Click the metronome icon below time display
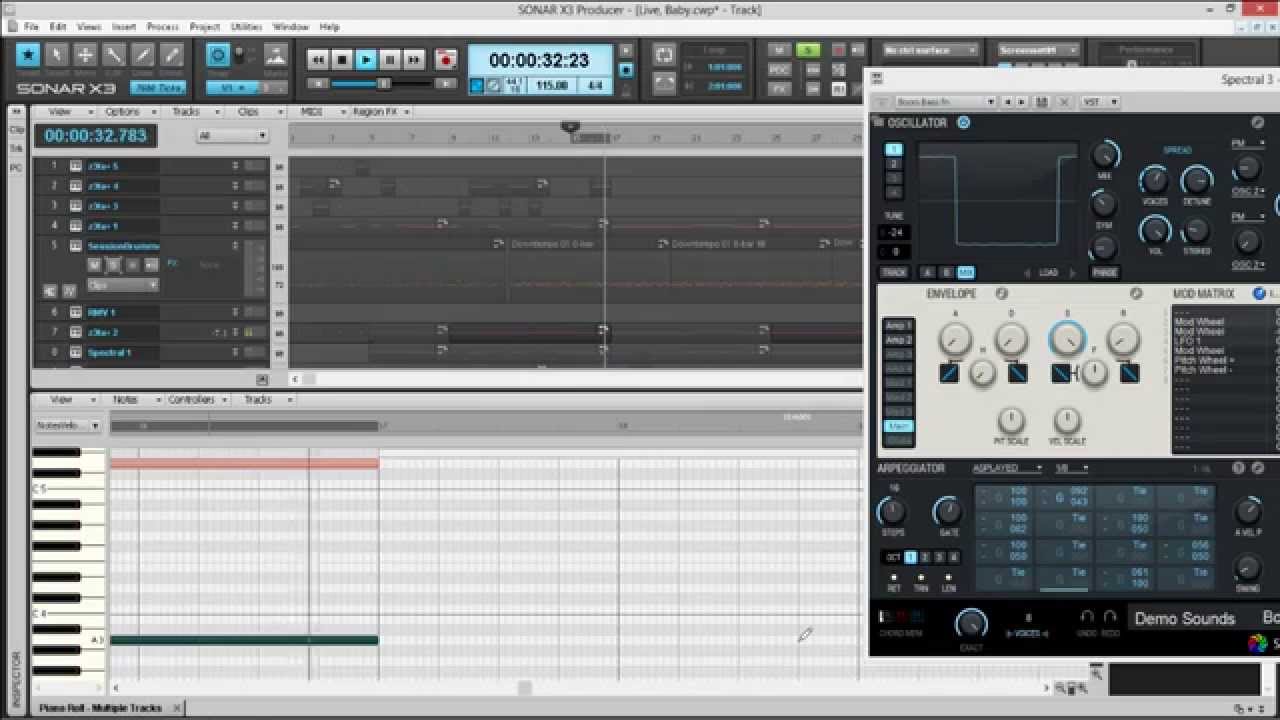The height and width of the screenshot is (720, 1280). pyautogui.click(x=494, y=86)
